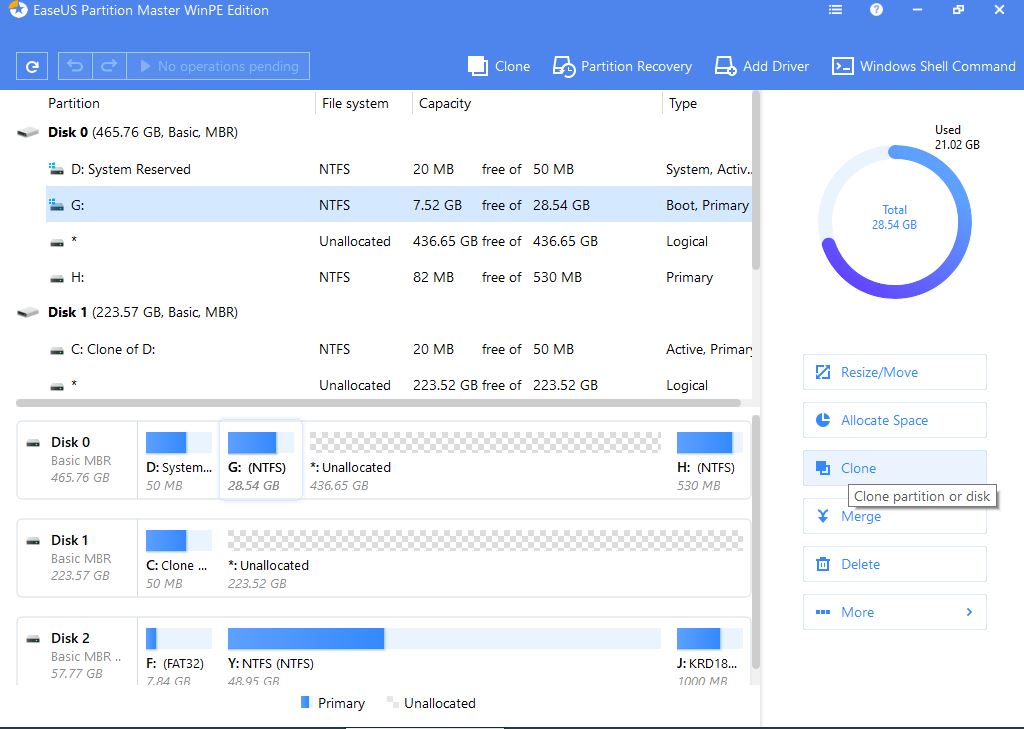Open the help question mark icon
The image size is (1024, 729).
(876, 10)
